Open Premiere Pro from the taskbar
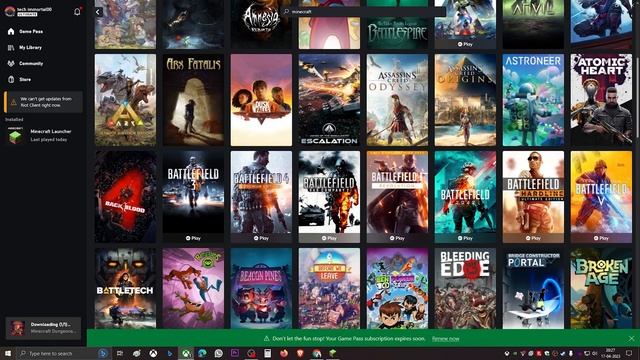640x360 pixels. pos(235,353)
